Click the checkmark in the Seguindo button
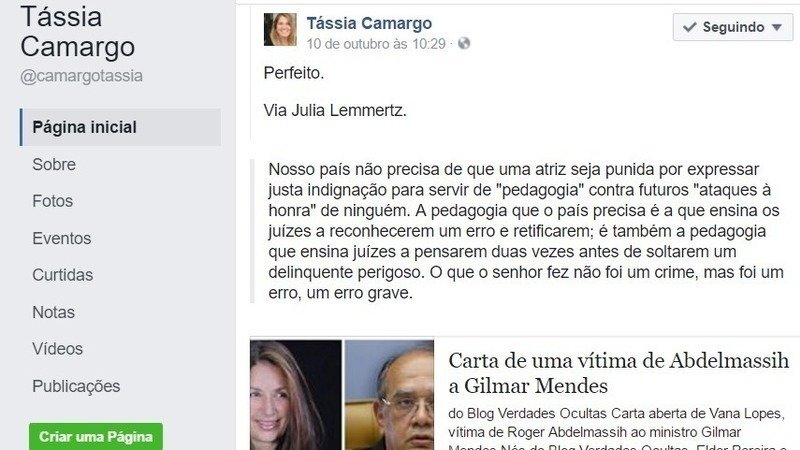This screenshot has width=800, height=450. tap(690, 27)
